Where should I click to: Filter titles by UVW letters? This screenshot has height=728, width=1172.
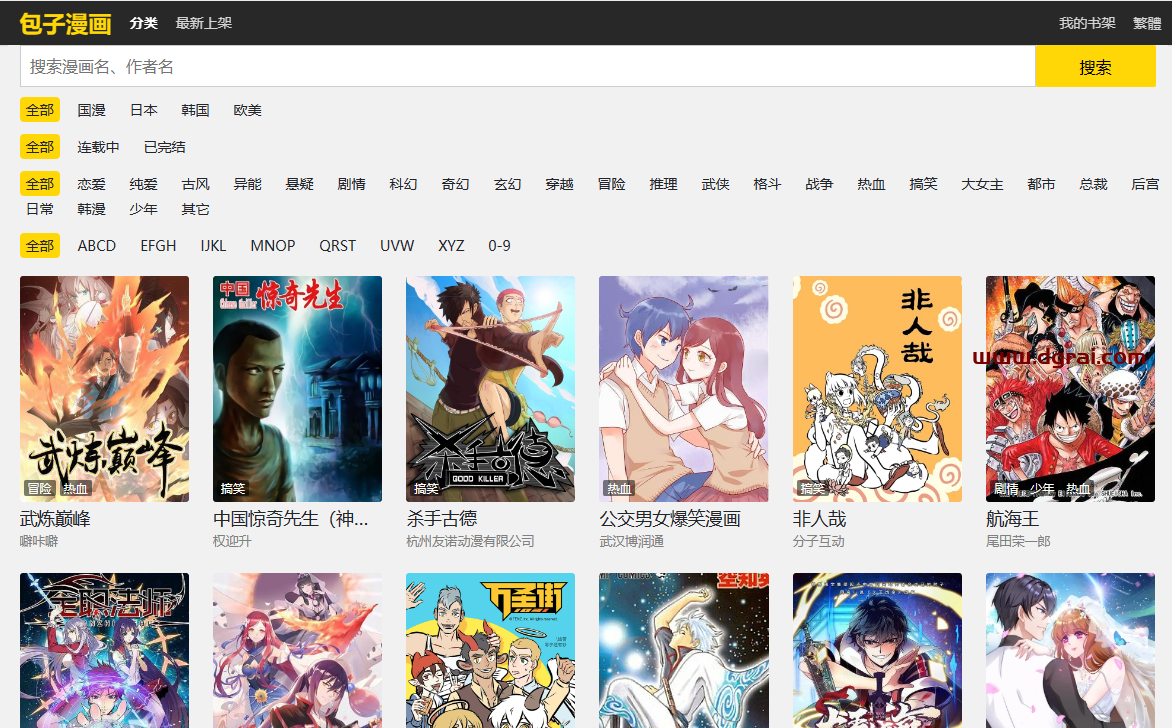click(397, 246)
